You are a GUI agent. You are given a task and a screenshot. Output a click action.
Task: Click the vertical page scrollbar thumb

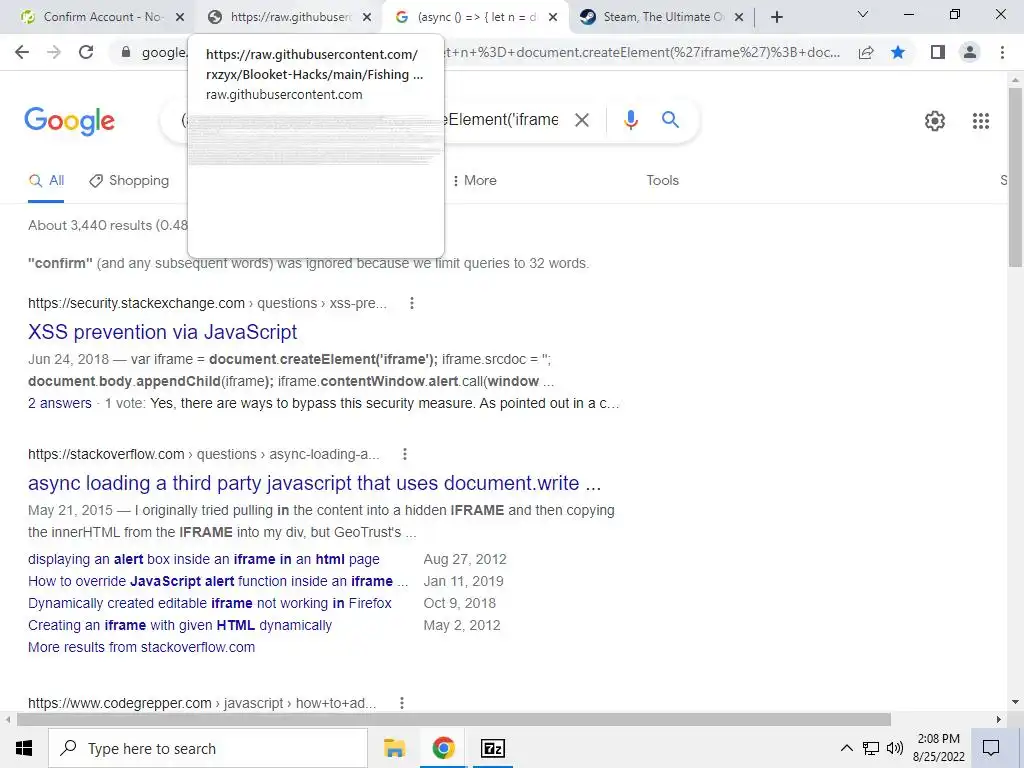click(1015, 176)
